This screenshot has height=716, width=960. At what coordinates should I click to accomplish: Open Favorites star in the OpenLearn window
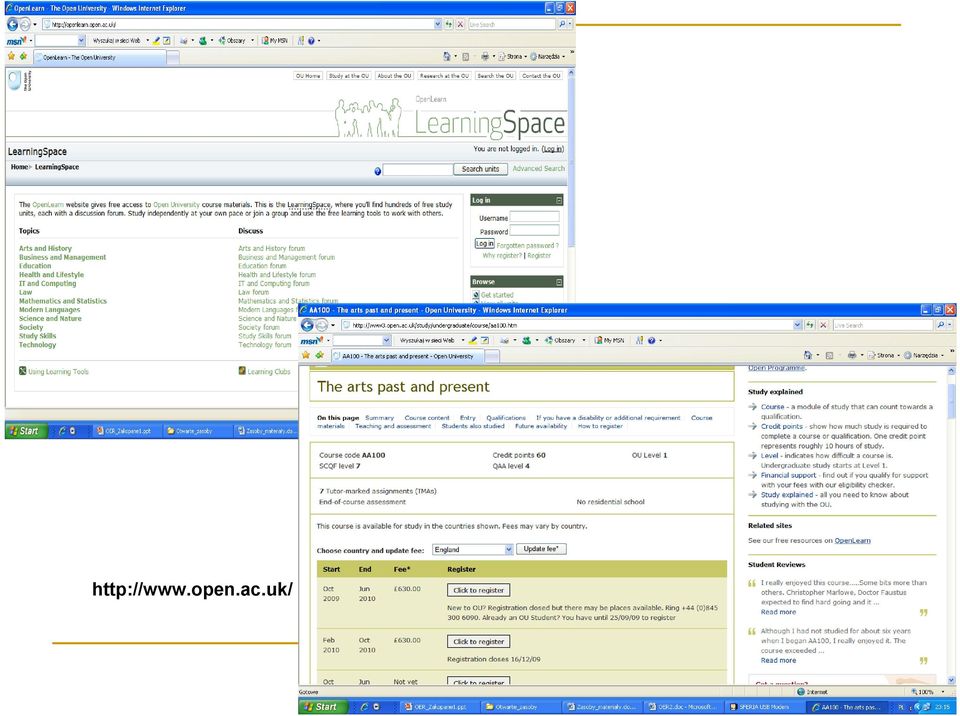(11, 56)
